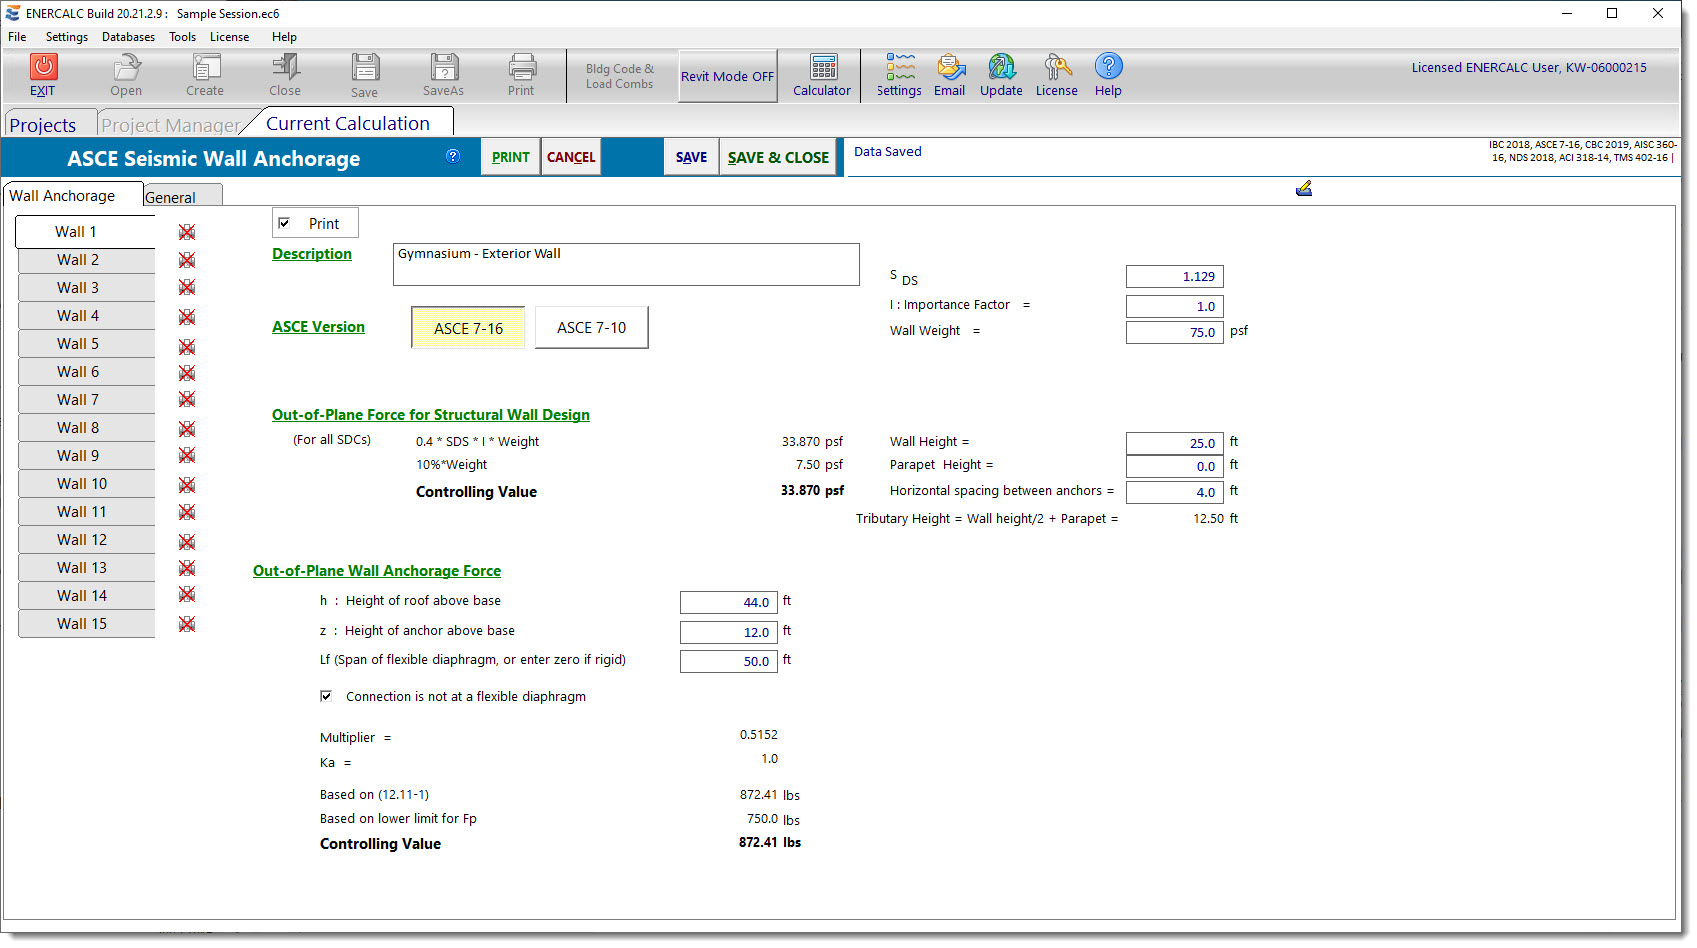Toggle the Print checkbox
1697x948 pixels.
[284, 223]
